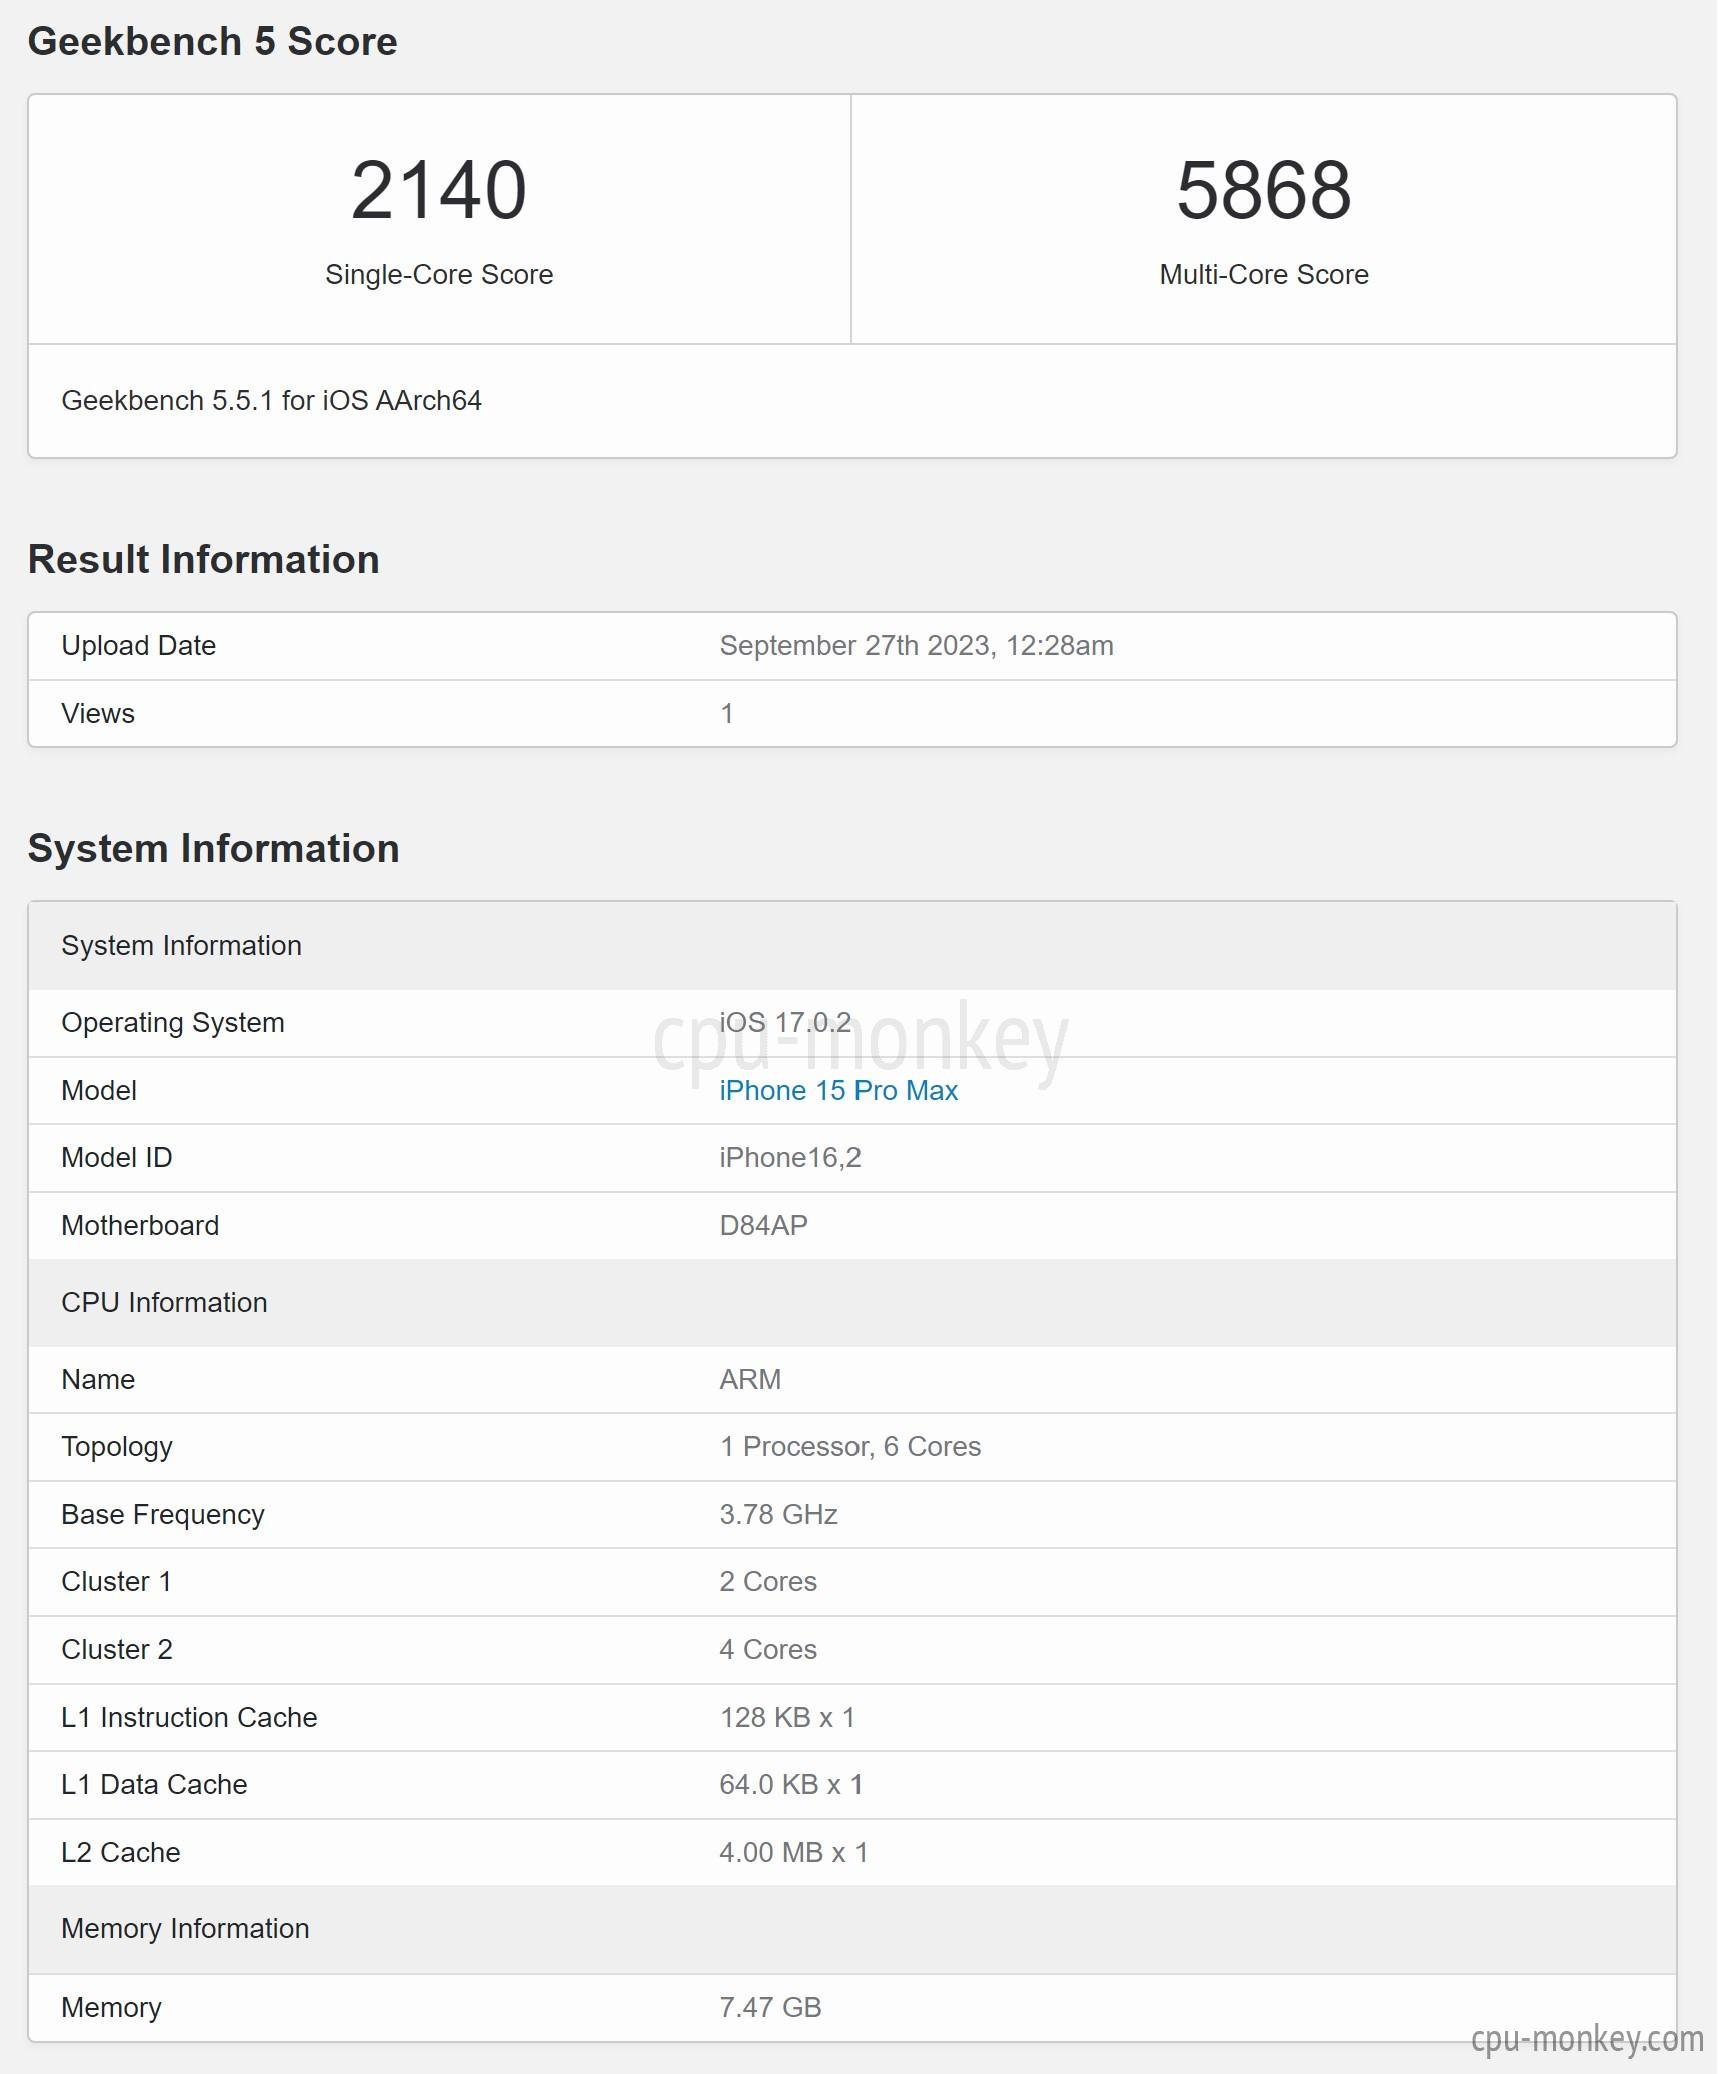Click 'Geekbench 5.5.1 for iOS AArch64' text
The image size is (1718, 2074).
[x=271, y=400]
